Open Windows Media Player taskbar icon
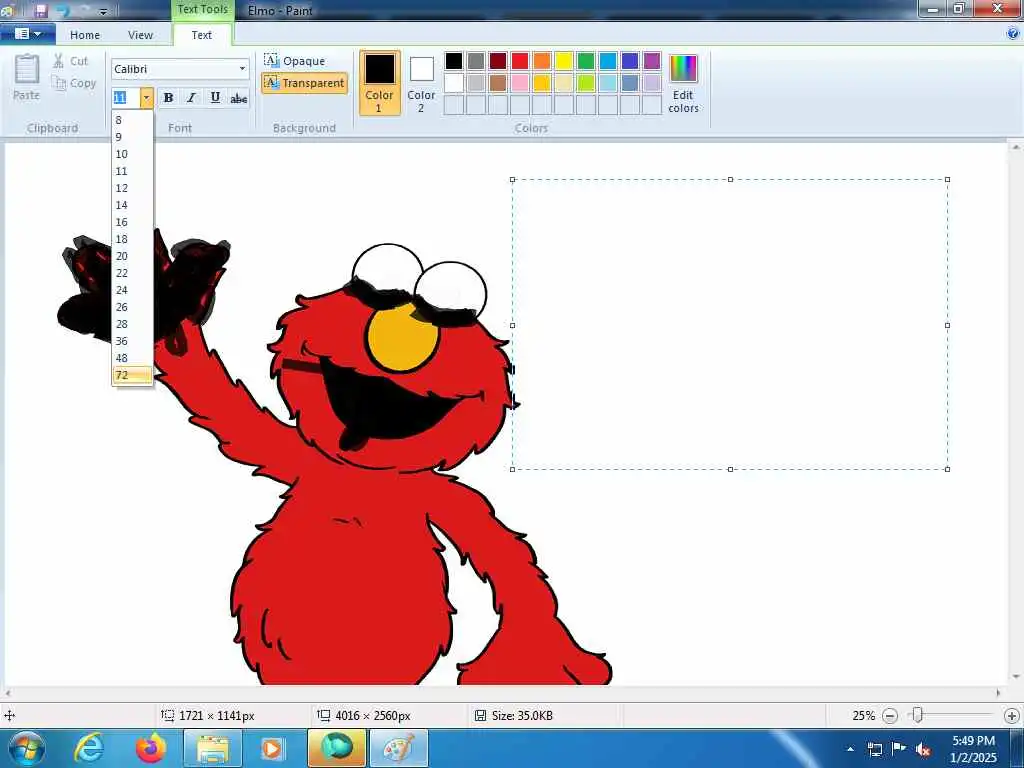 point(272,748)
